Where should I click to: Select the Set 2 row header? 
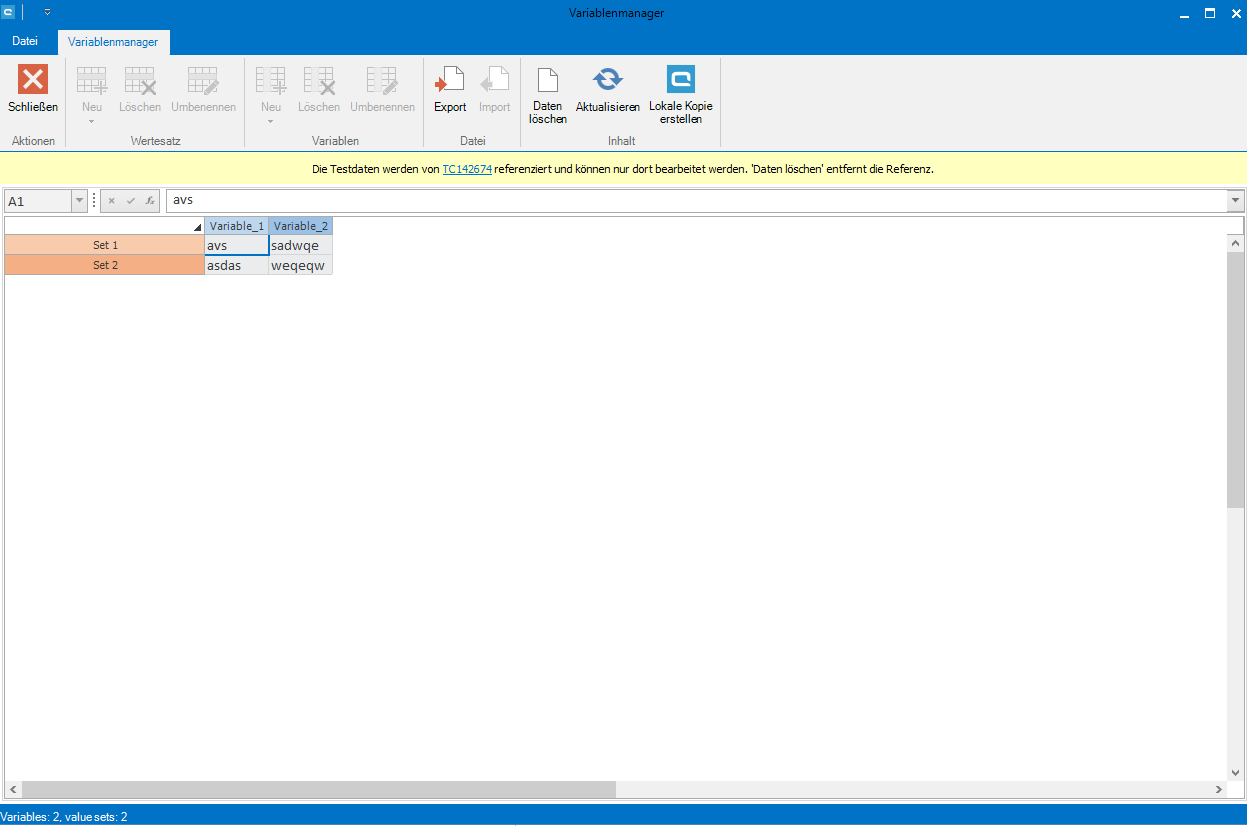[105, 265]
